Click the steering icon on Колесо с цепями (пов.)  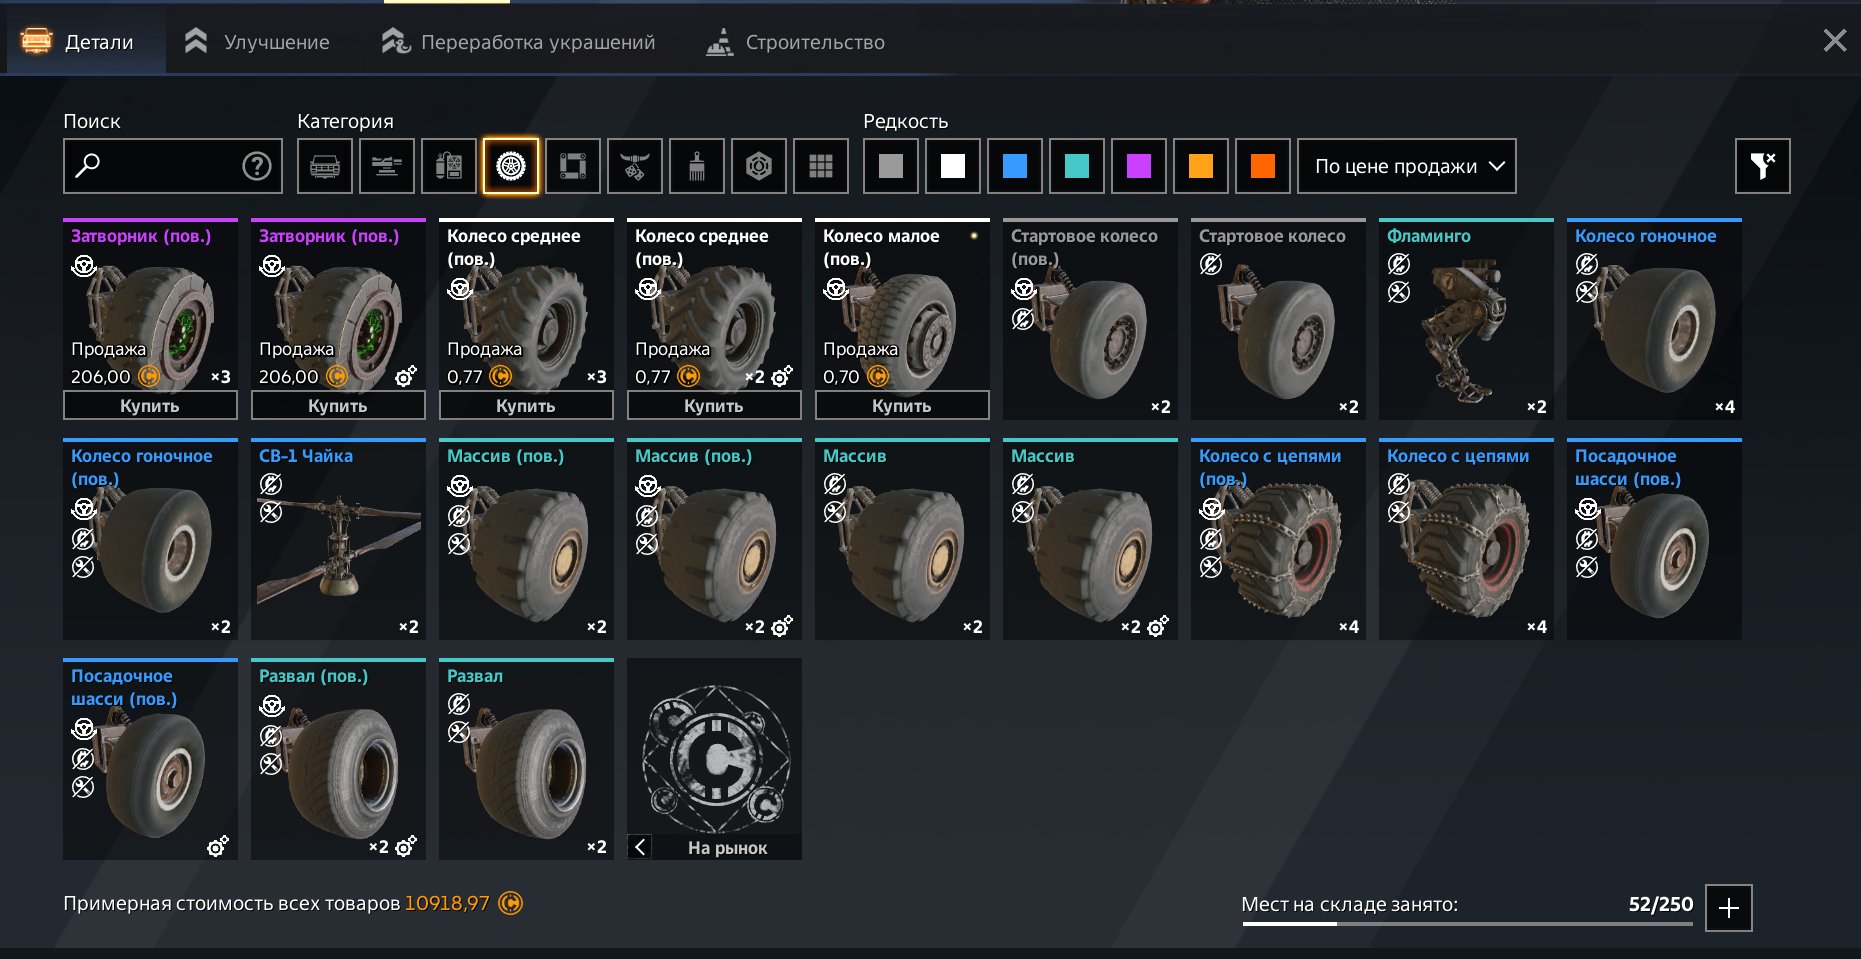[x=1211, y=509]
